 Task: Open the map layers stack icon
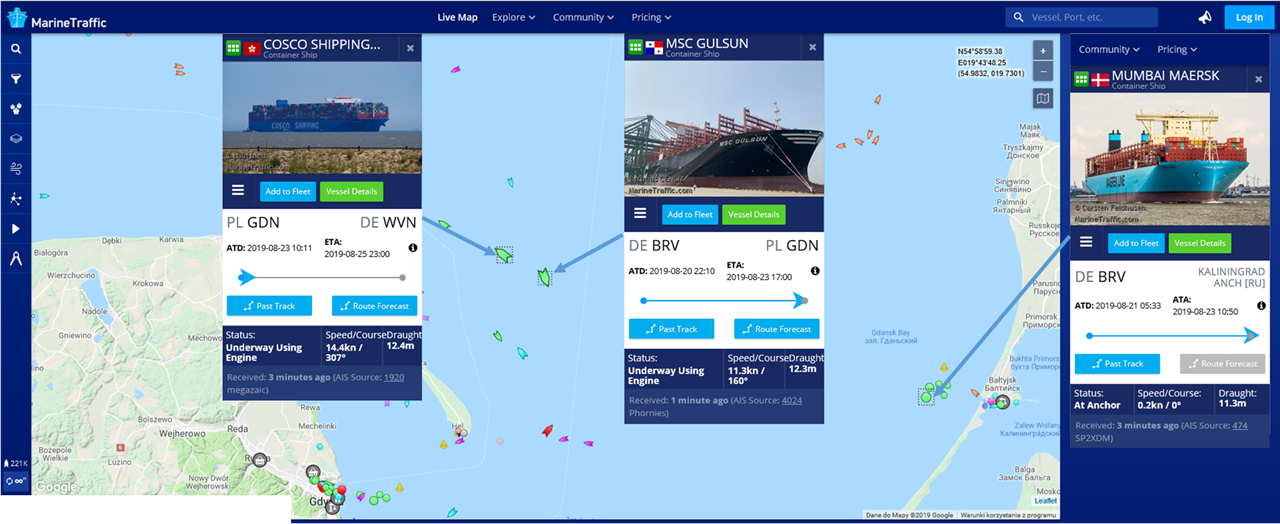point(16,138)
